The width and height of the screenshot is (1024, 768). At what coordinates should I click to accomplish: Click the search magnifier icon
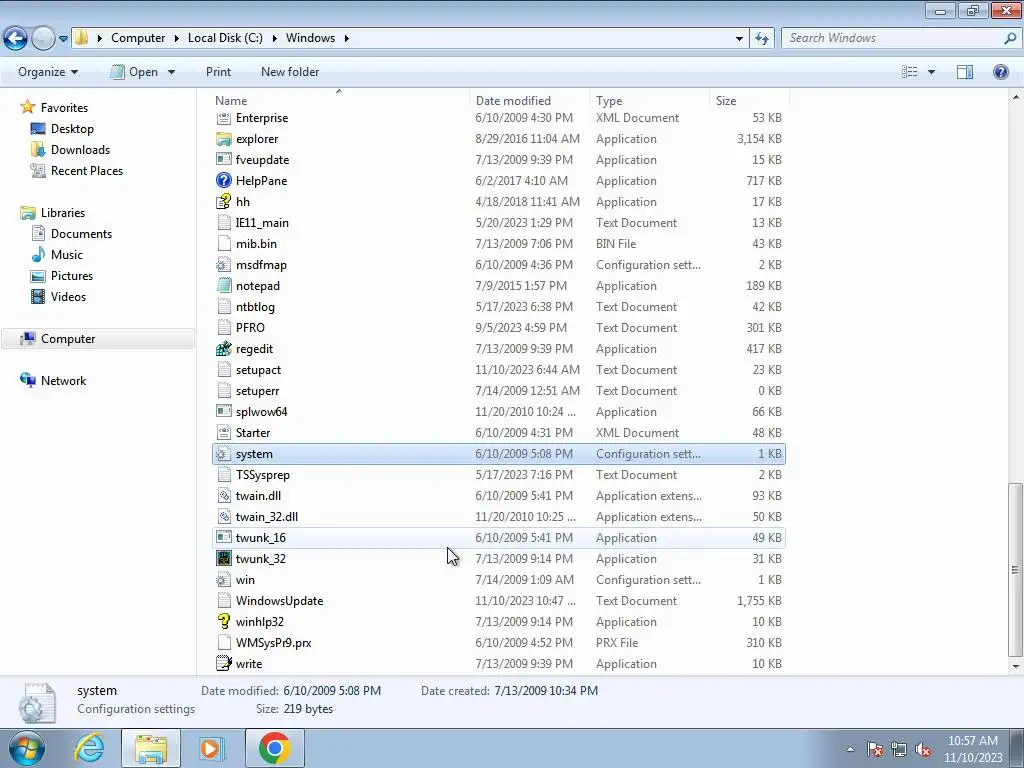(1010, 38)
